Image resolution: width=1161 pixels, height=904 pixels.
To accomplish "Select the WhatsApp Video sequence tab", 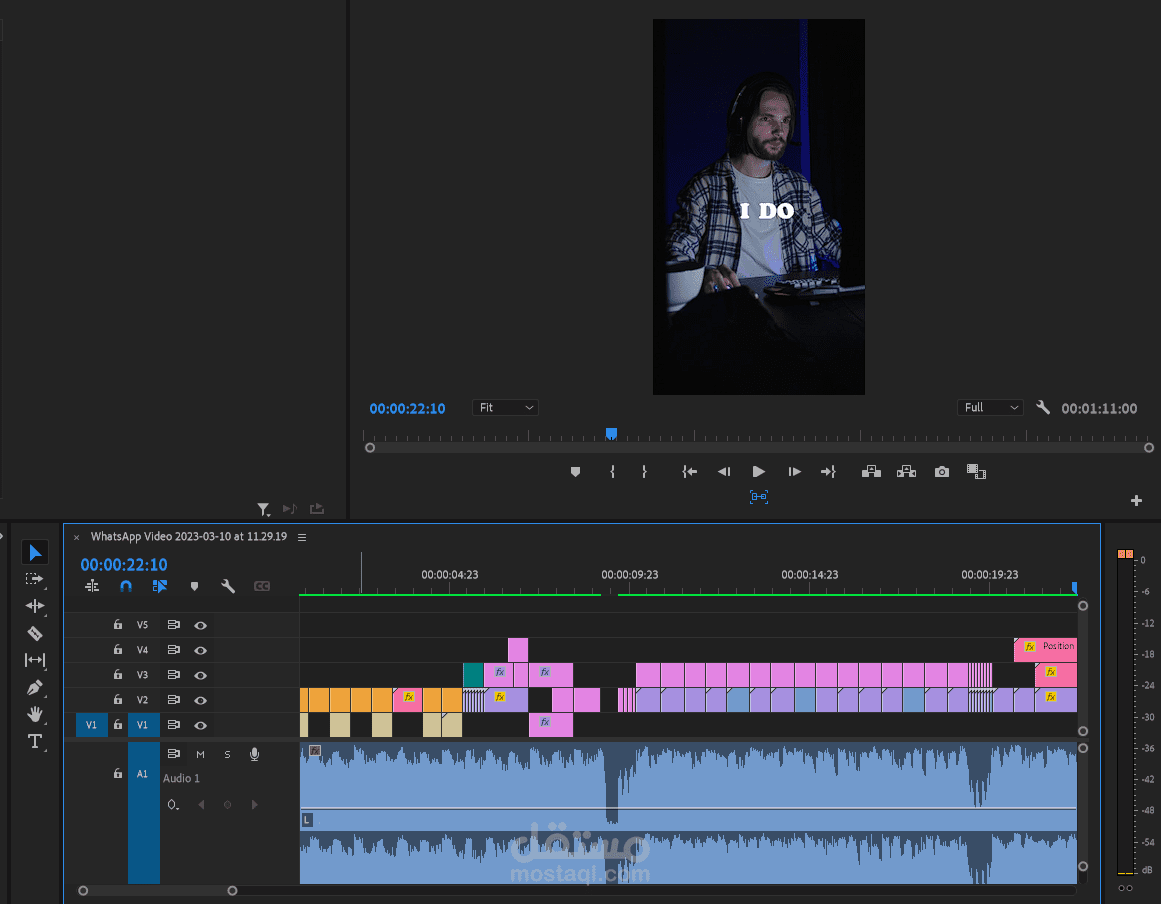I will 188,537.
